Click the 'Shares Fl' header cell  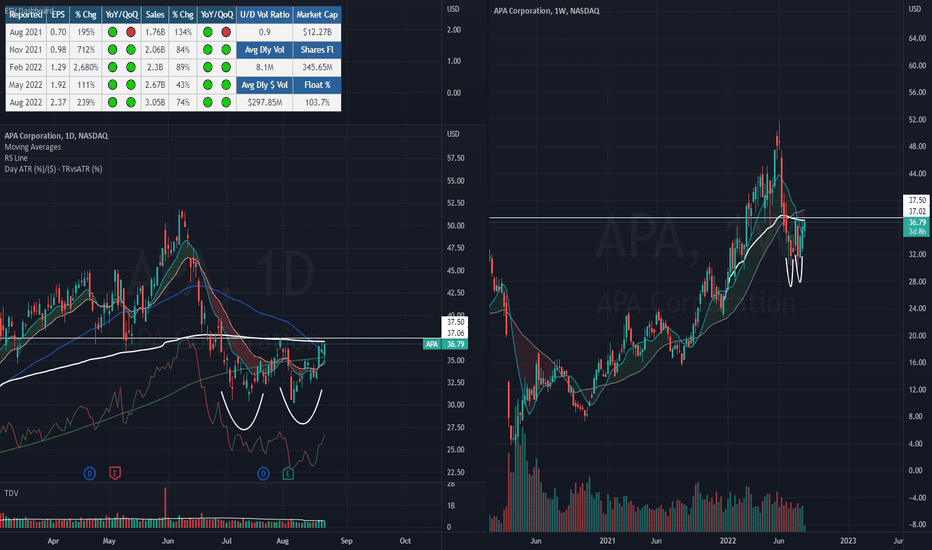[x=317, y=50]
